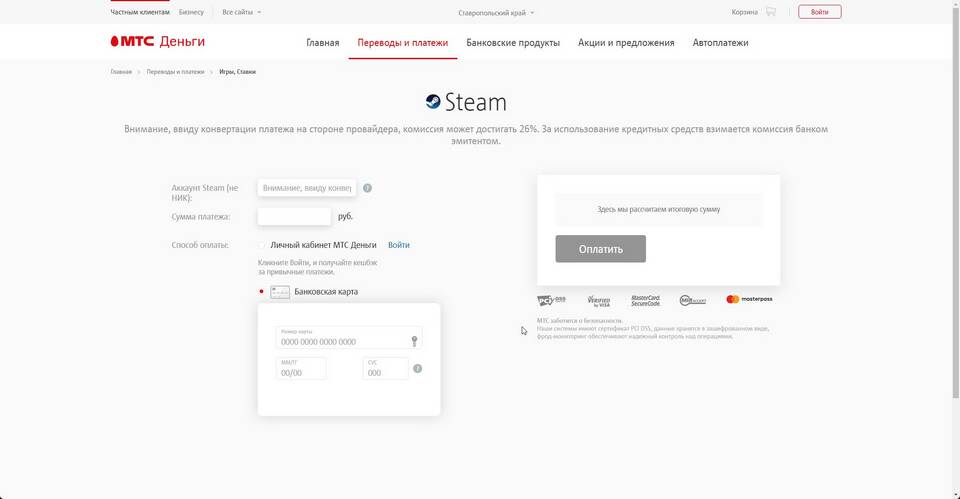
Task: Click the Steam logo icon
Action: tap(433, 102)
